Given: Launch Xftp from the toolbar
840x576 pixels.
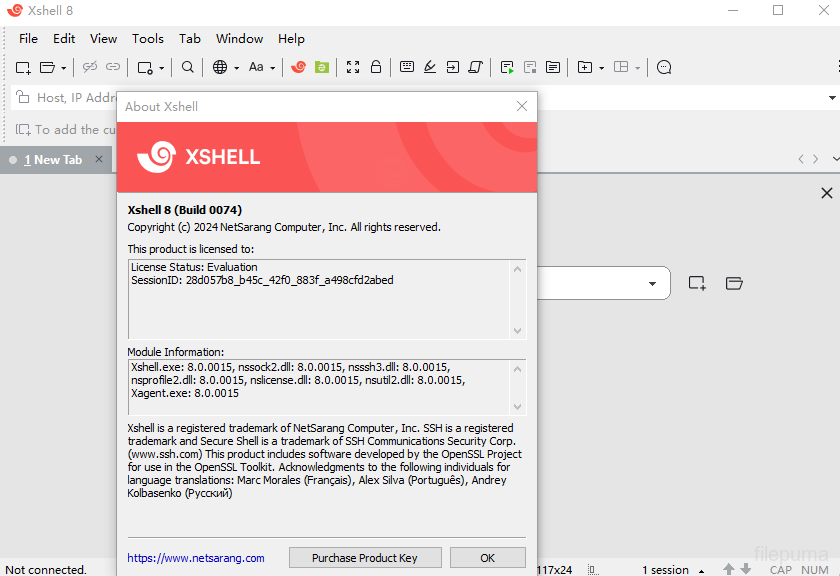Looking at the screenshot, I should click(x=322, y=67).
